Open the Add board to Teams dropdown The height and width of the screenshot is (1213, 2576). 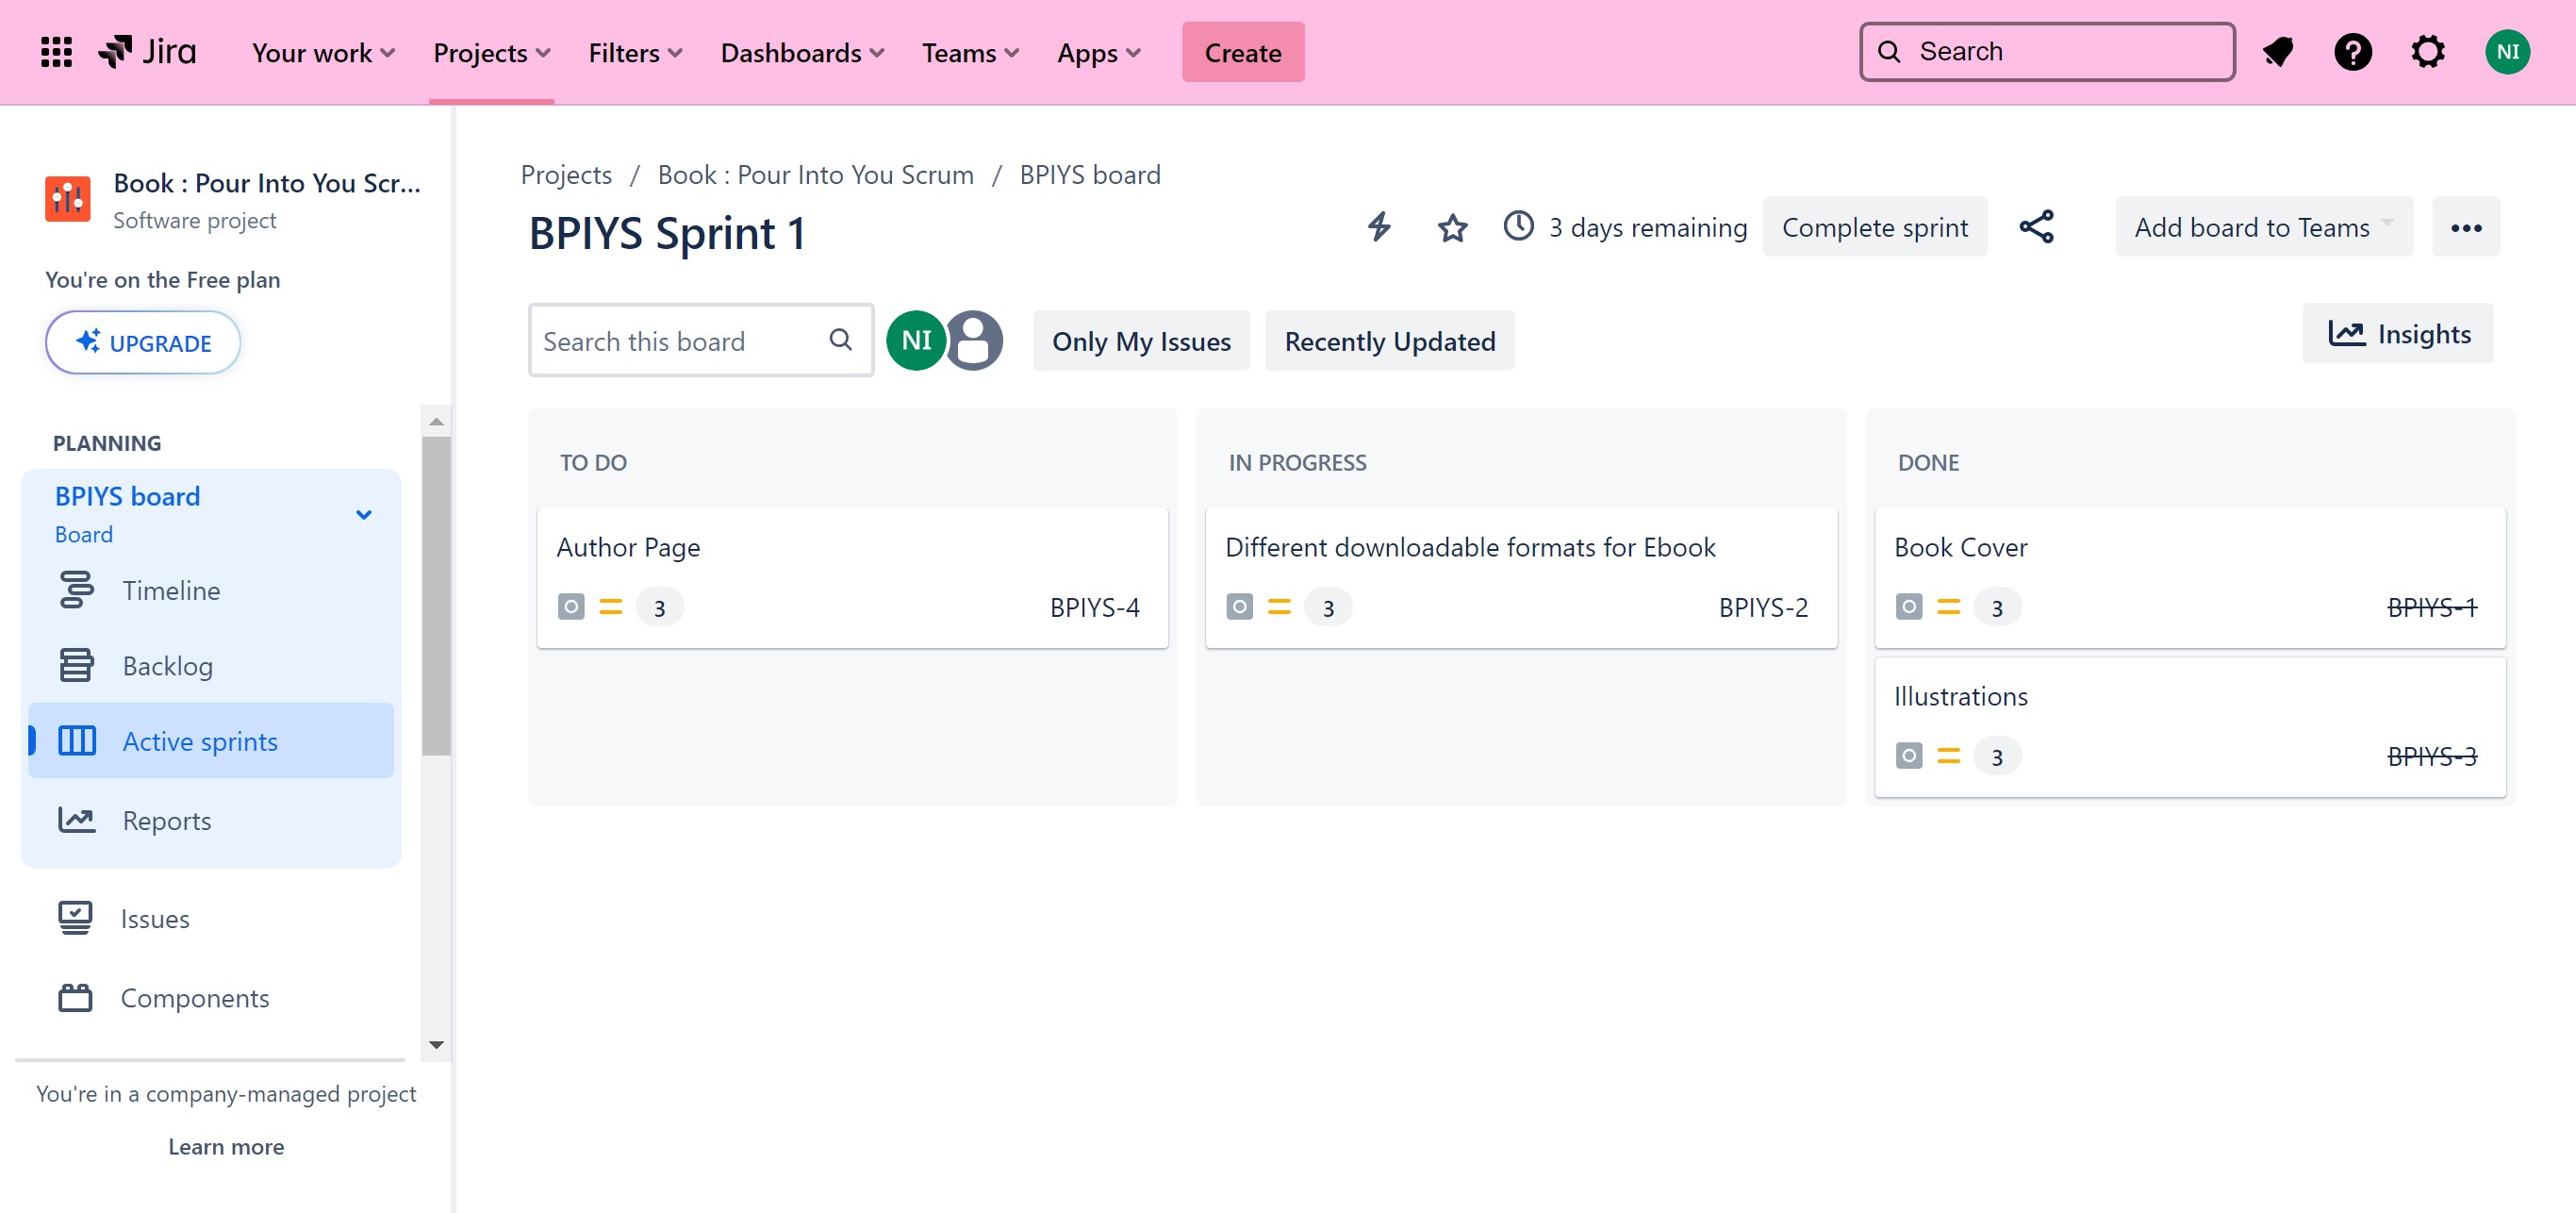(x=2263, y=228)
